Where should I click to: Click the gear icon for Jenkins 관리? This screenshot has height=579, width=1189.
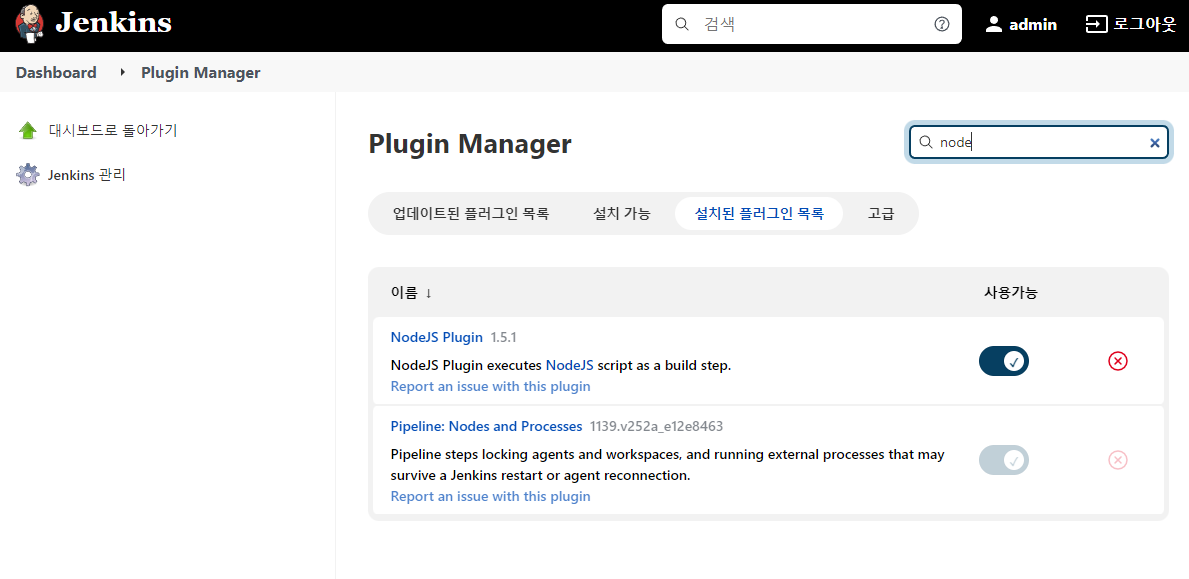[27, 175]
